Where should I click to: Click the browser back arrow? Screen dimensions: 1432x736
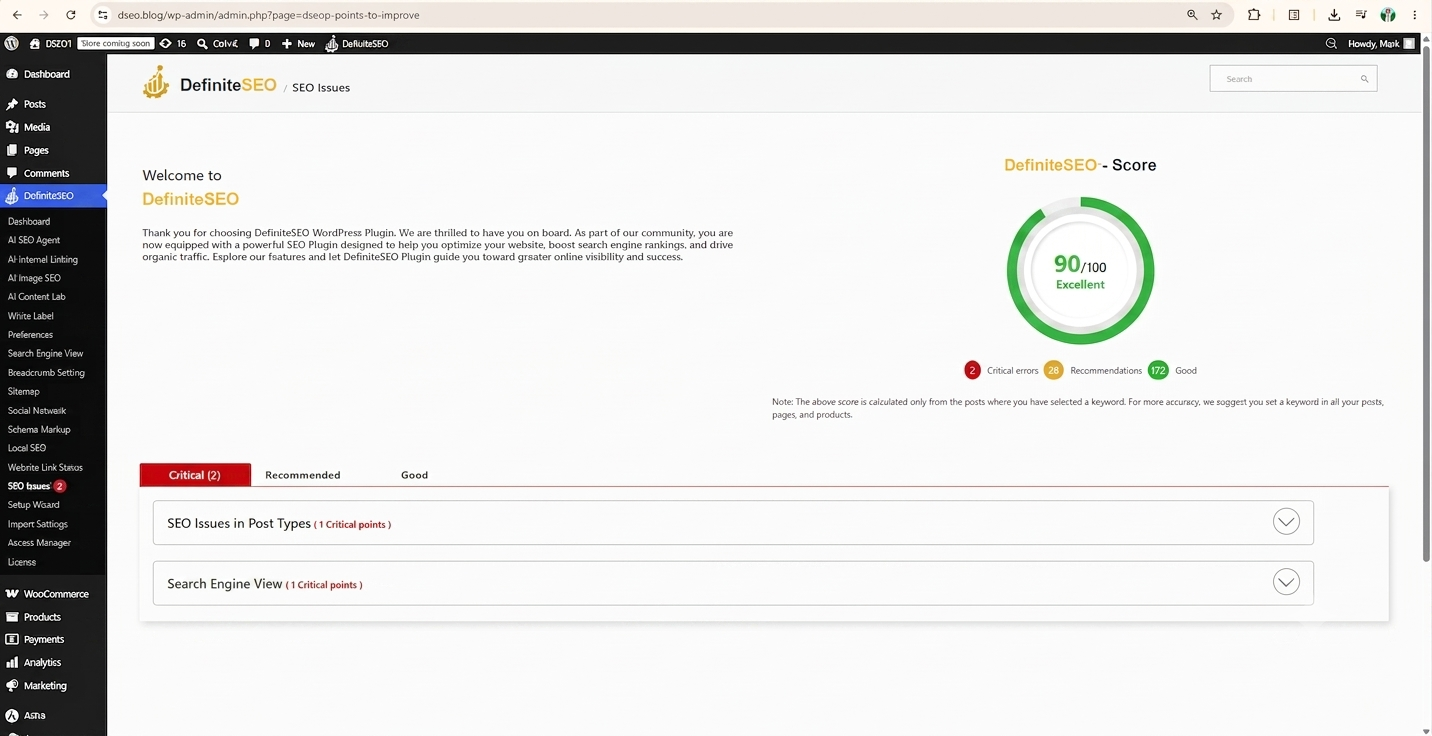[17, 15]
